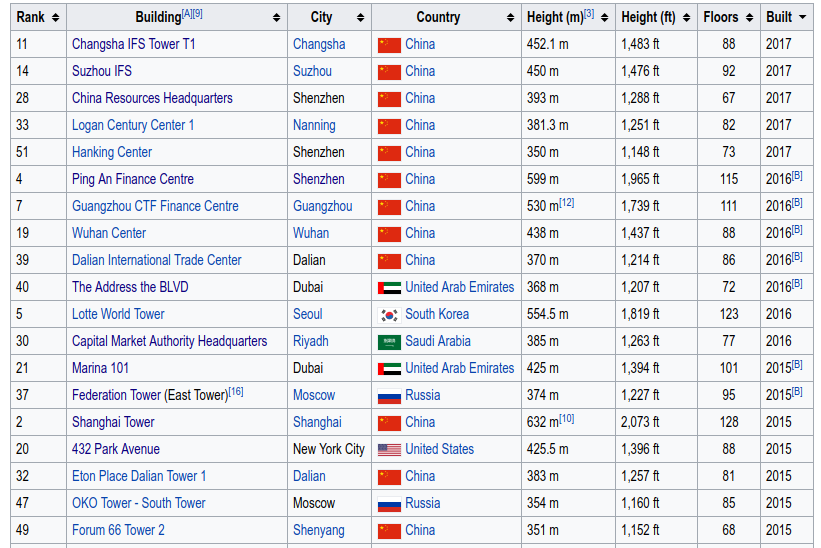Open the Ping An Finance Centre link
Image resolution: width=821 pixels, height=548 pixels.
[x=133, y=179]
